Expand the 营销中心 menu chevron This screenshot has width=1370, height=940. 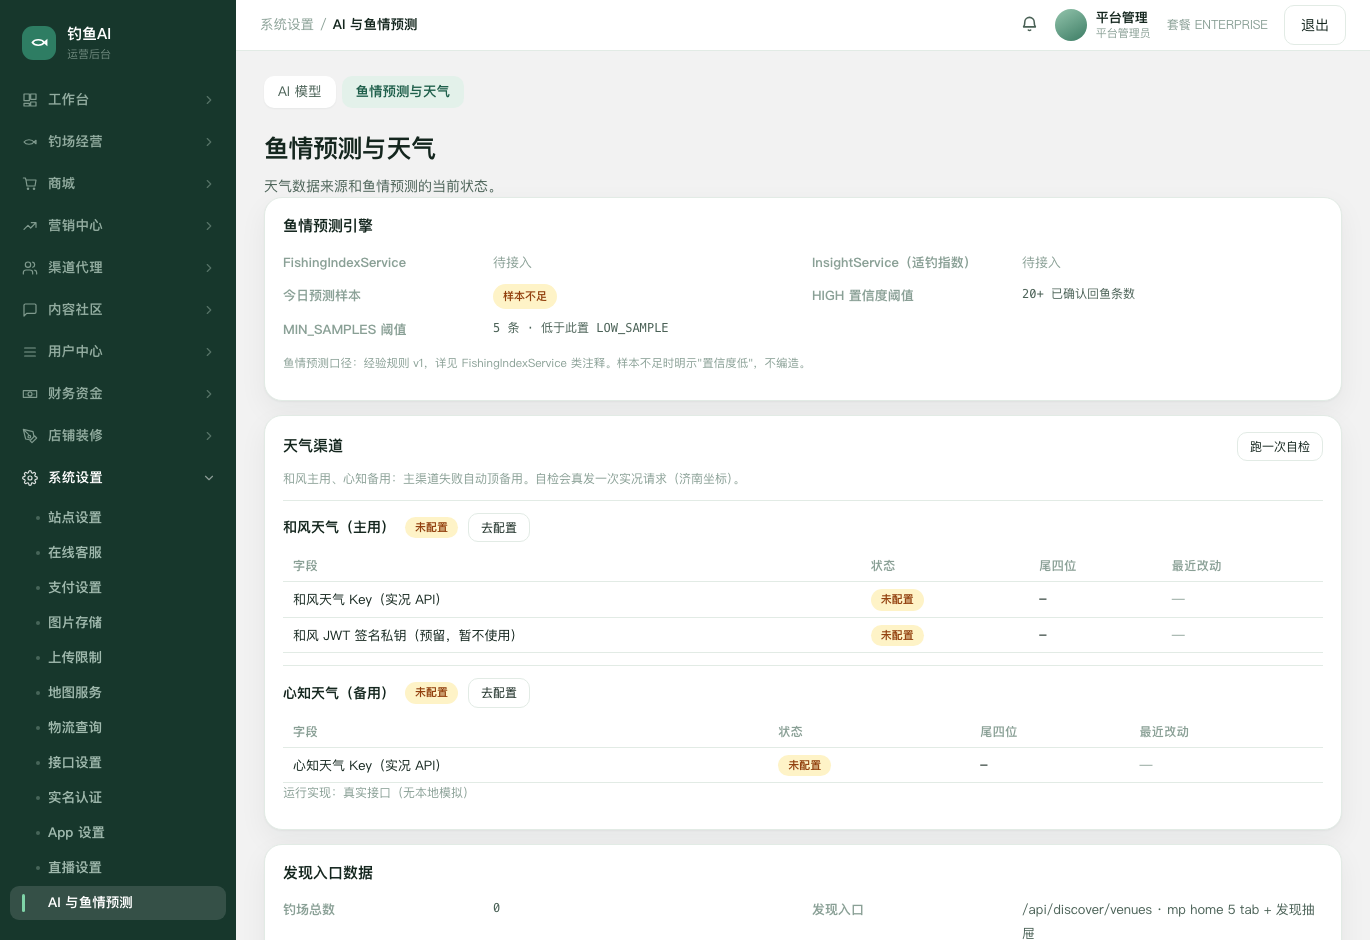(209, 226)
